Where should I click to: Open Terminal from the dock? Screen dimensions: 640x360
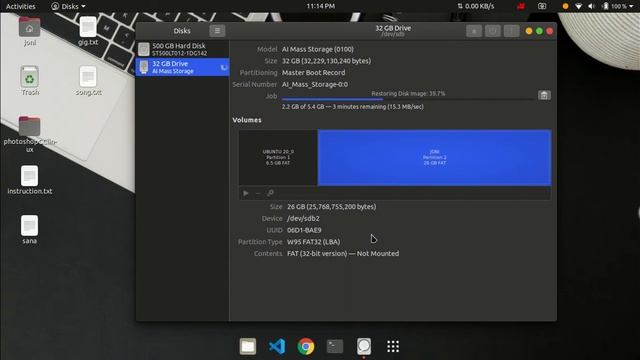coord(335,347)
